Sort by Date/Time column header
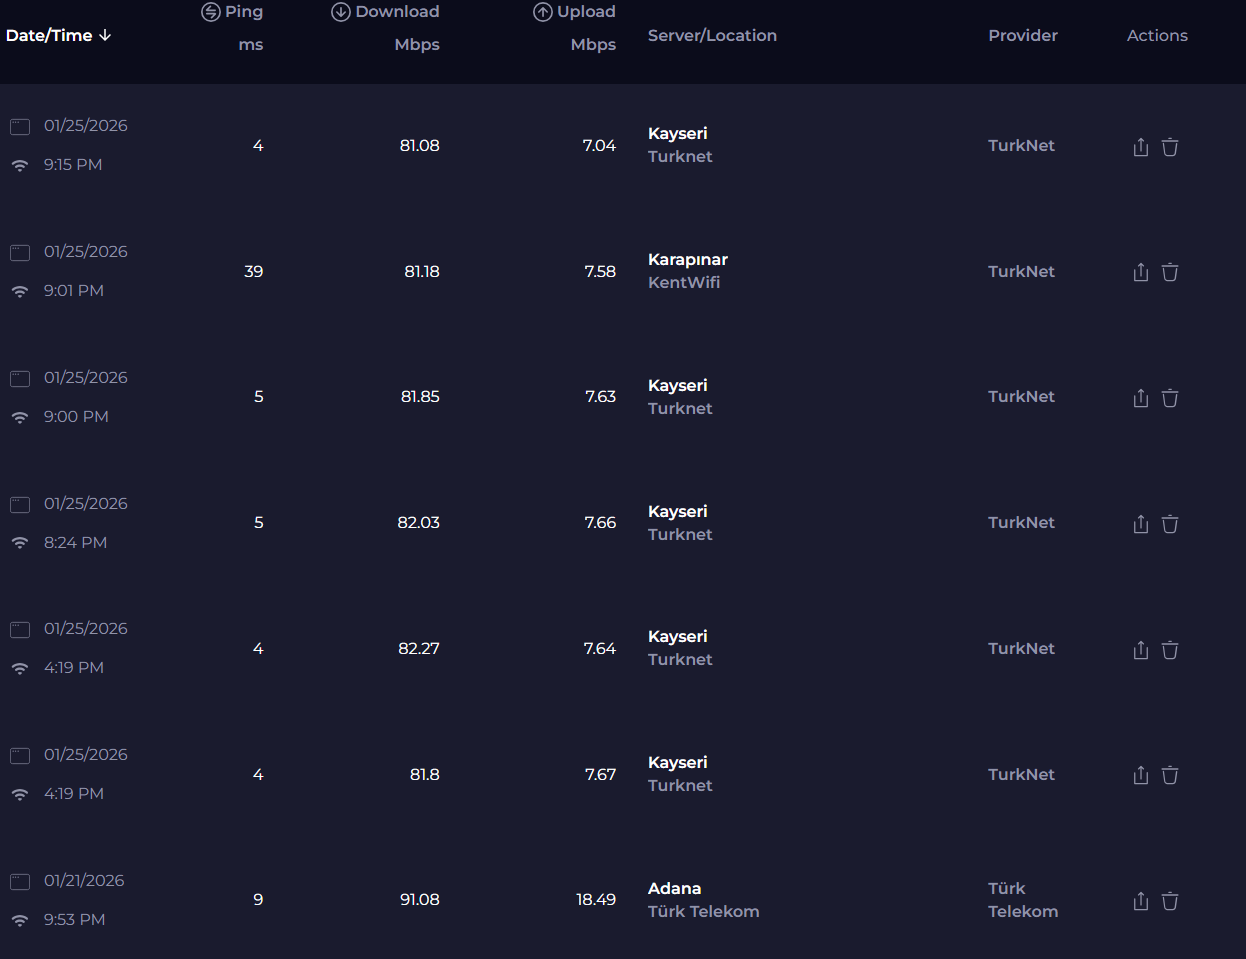 tap(59, 35)
